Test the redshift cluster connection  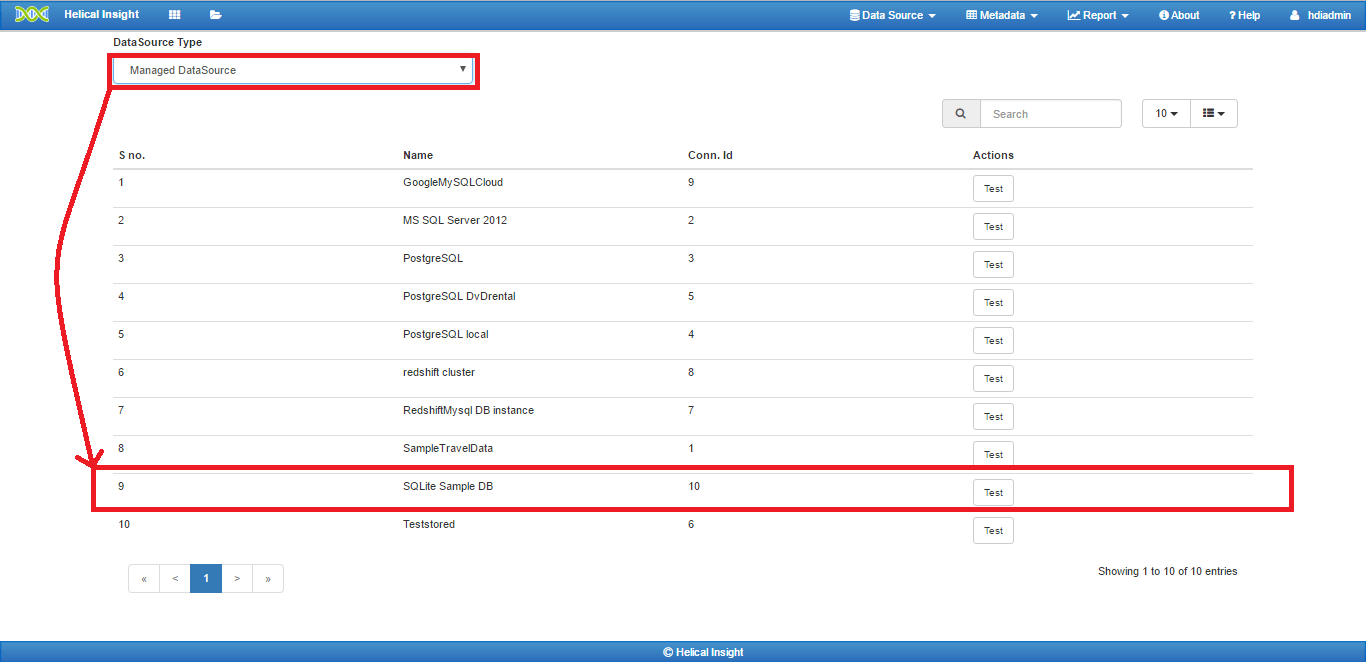993,378
